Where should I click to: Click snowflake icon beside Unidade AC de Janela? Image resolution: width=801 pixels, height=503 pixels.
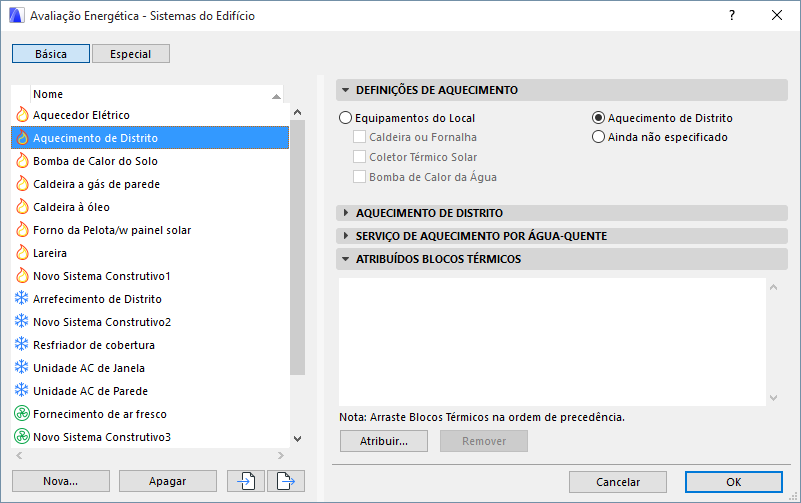click(22, 368)
